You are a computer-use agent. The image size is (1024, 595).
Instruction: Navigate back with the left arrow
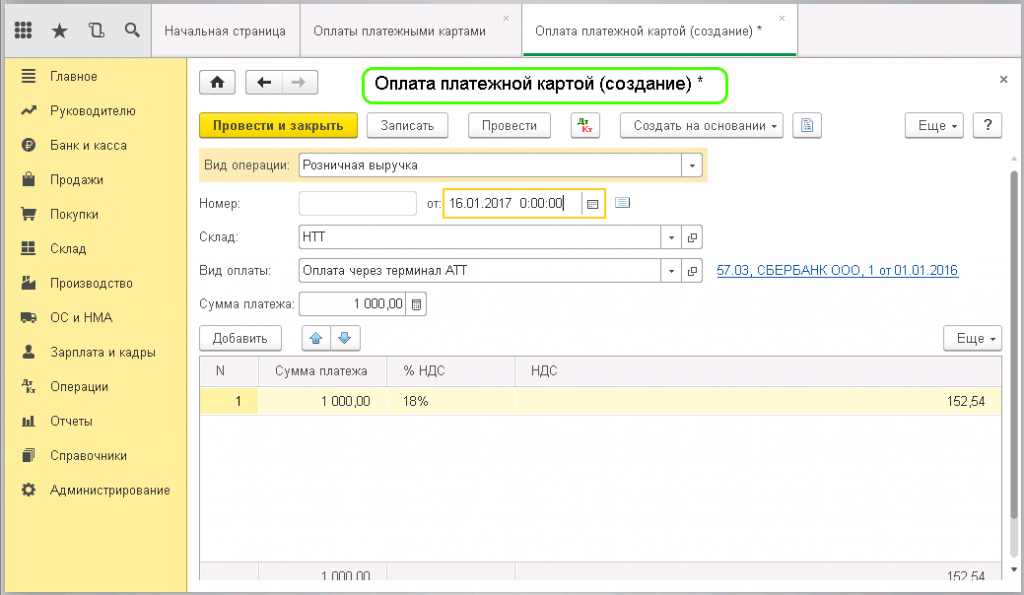(264, 83)
